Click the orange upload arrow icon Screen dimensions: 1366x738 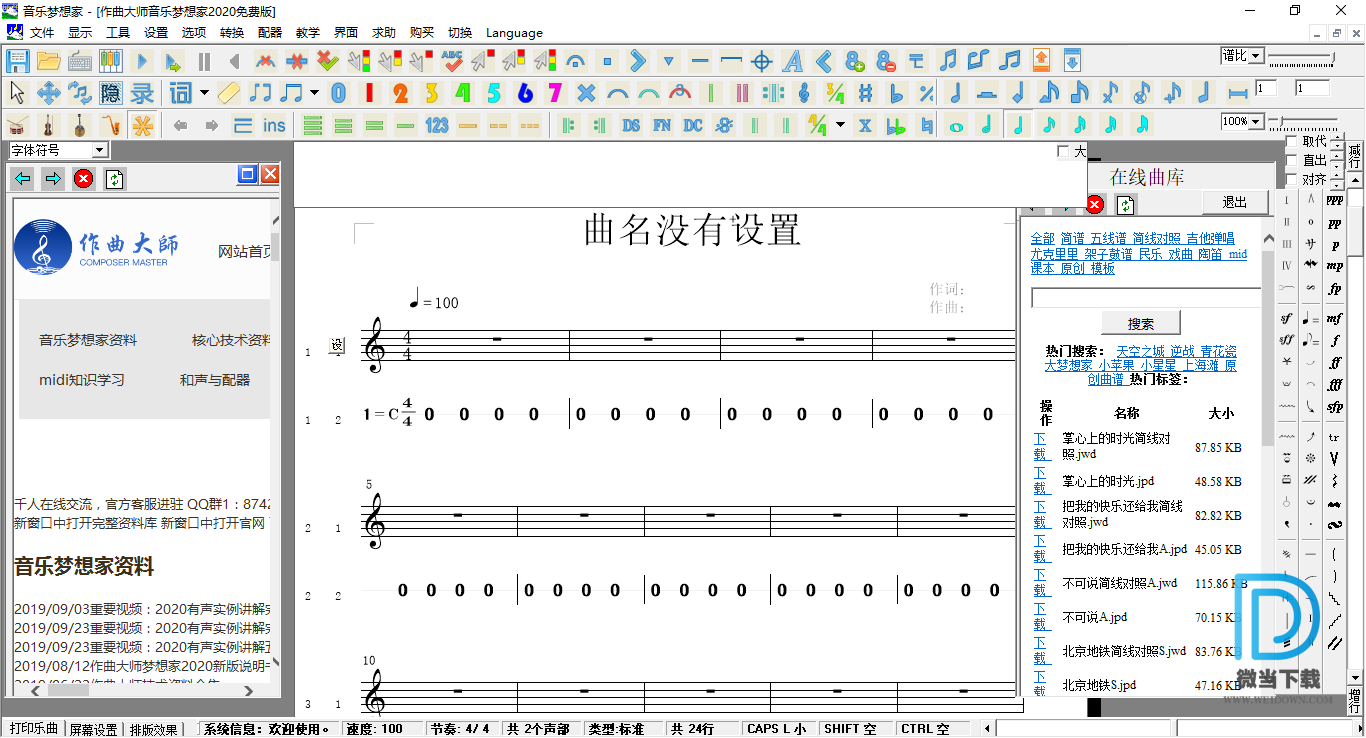pos(1041,59)
